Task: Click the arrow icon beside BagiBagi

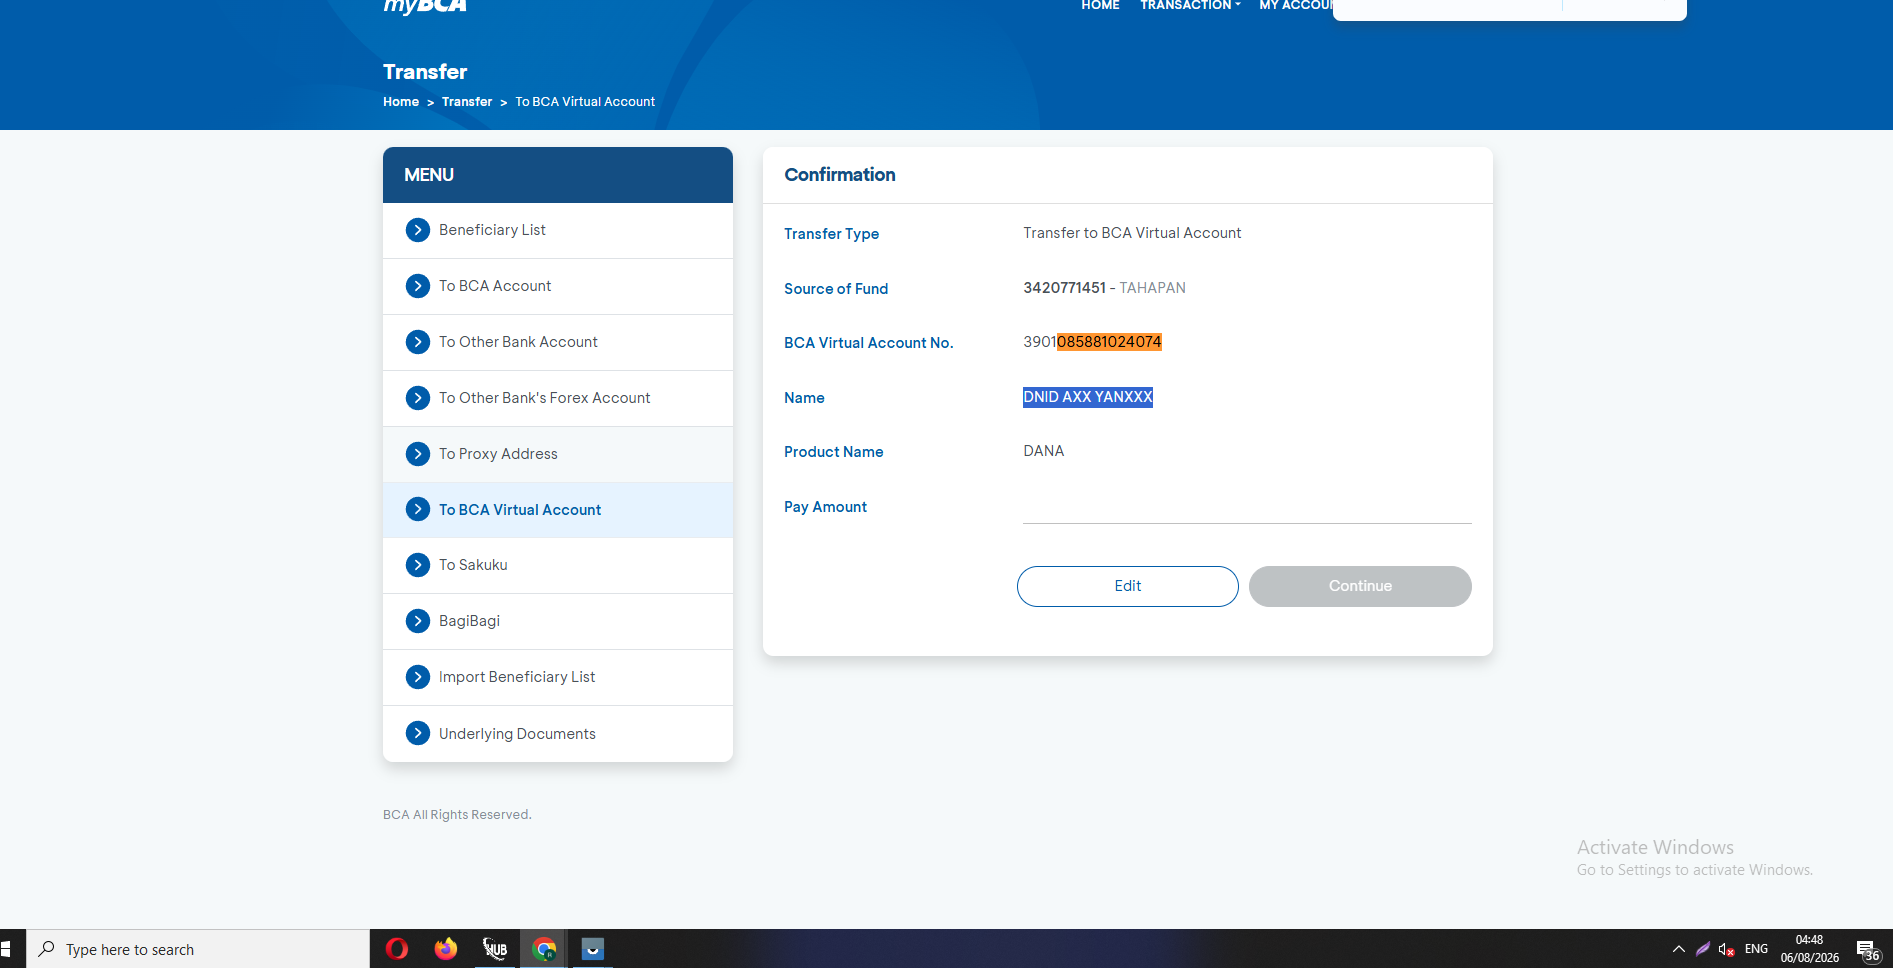Action: point(418,621)
